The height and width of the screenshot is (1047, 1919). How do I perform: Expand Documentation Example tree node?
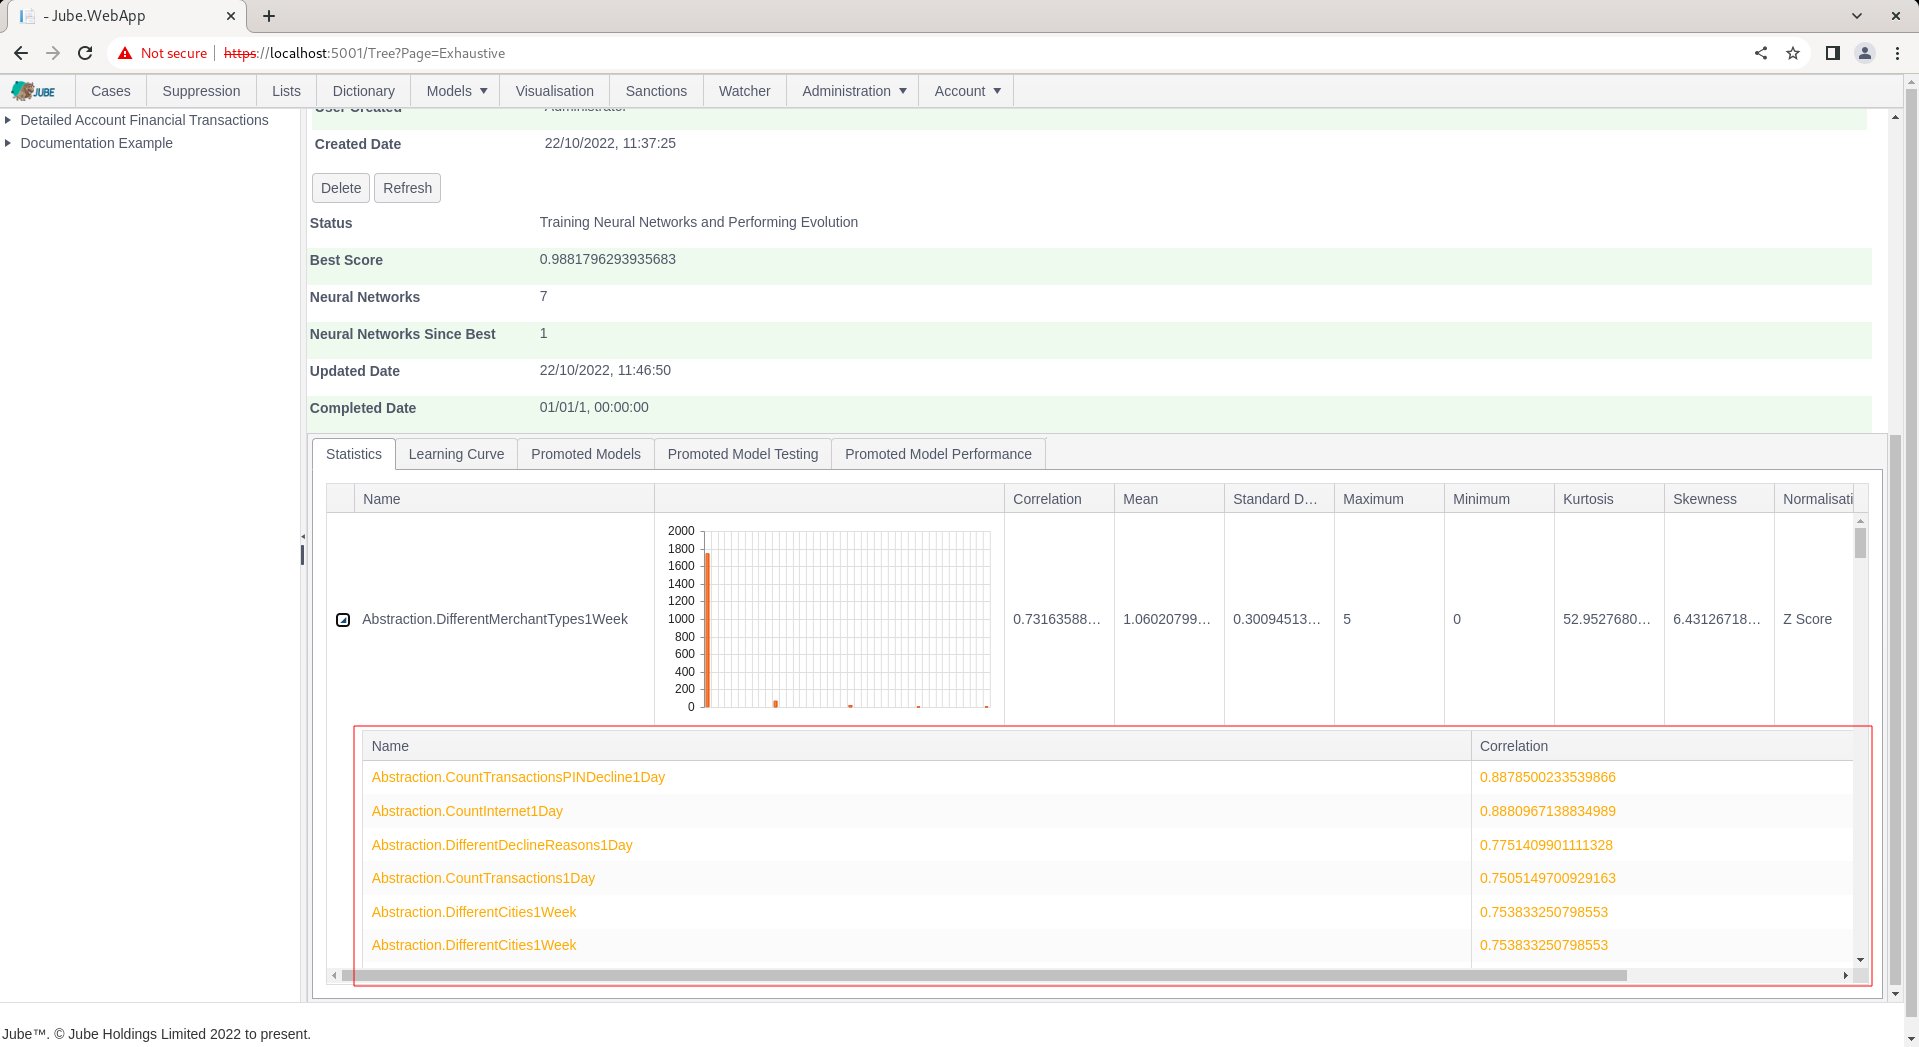click(8, 143)
